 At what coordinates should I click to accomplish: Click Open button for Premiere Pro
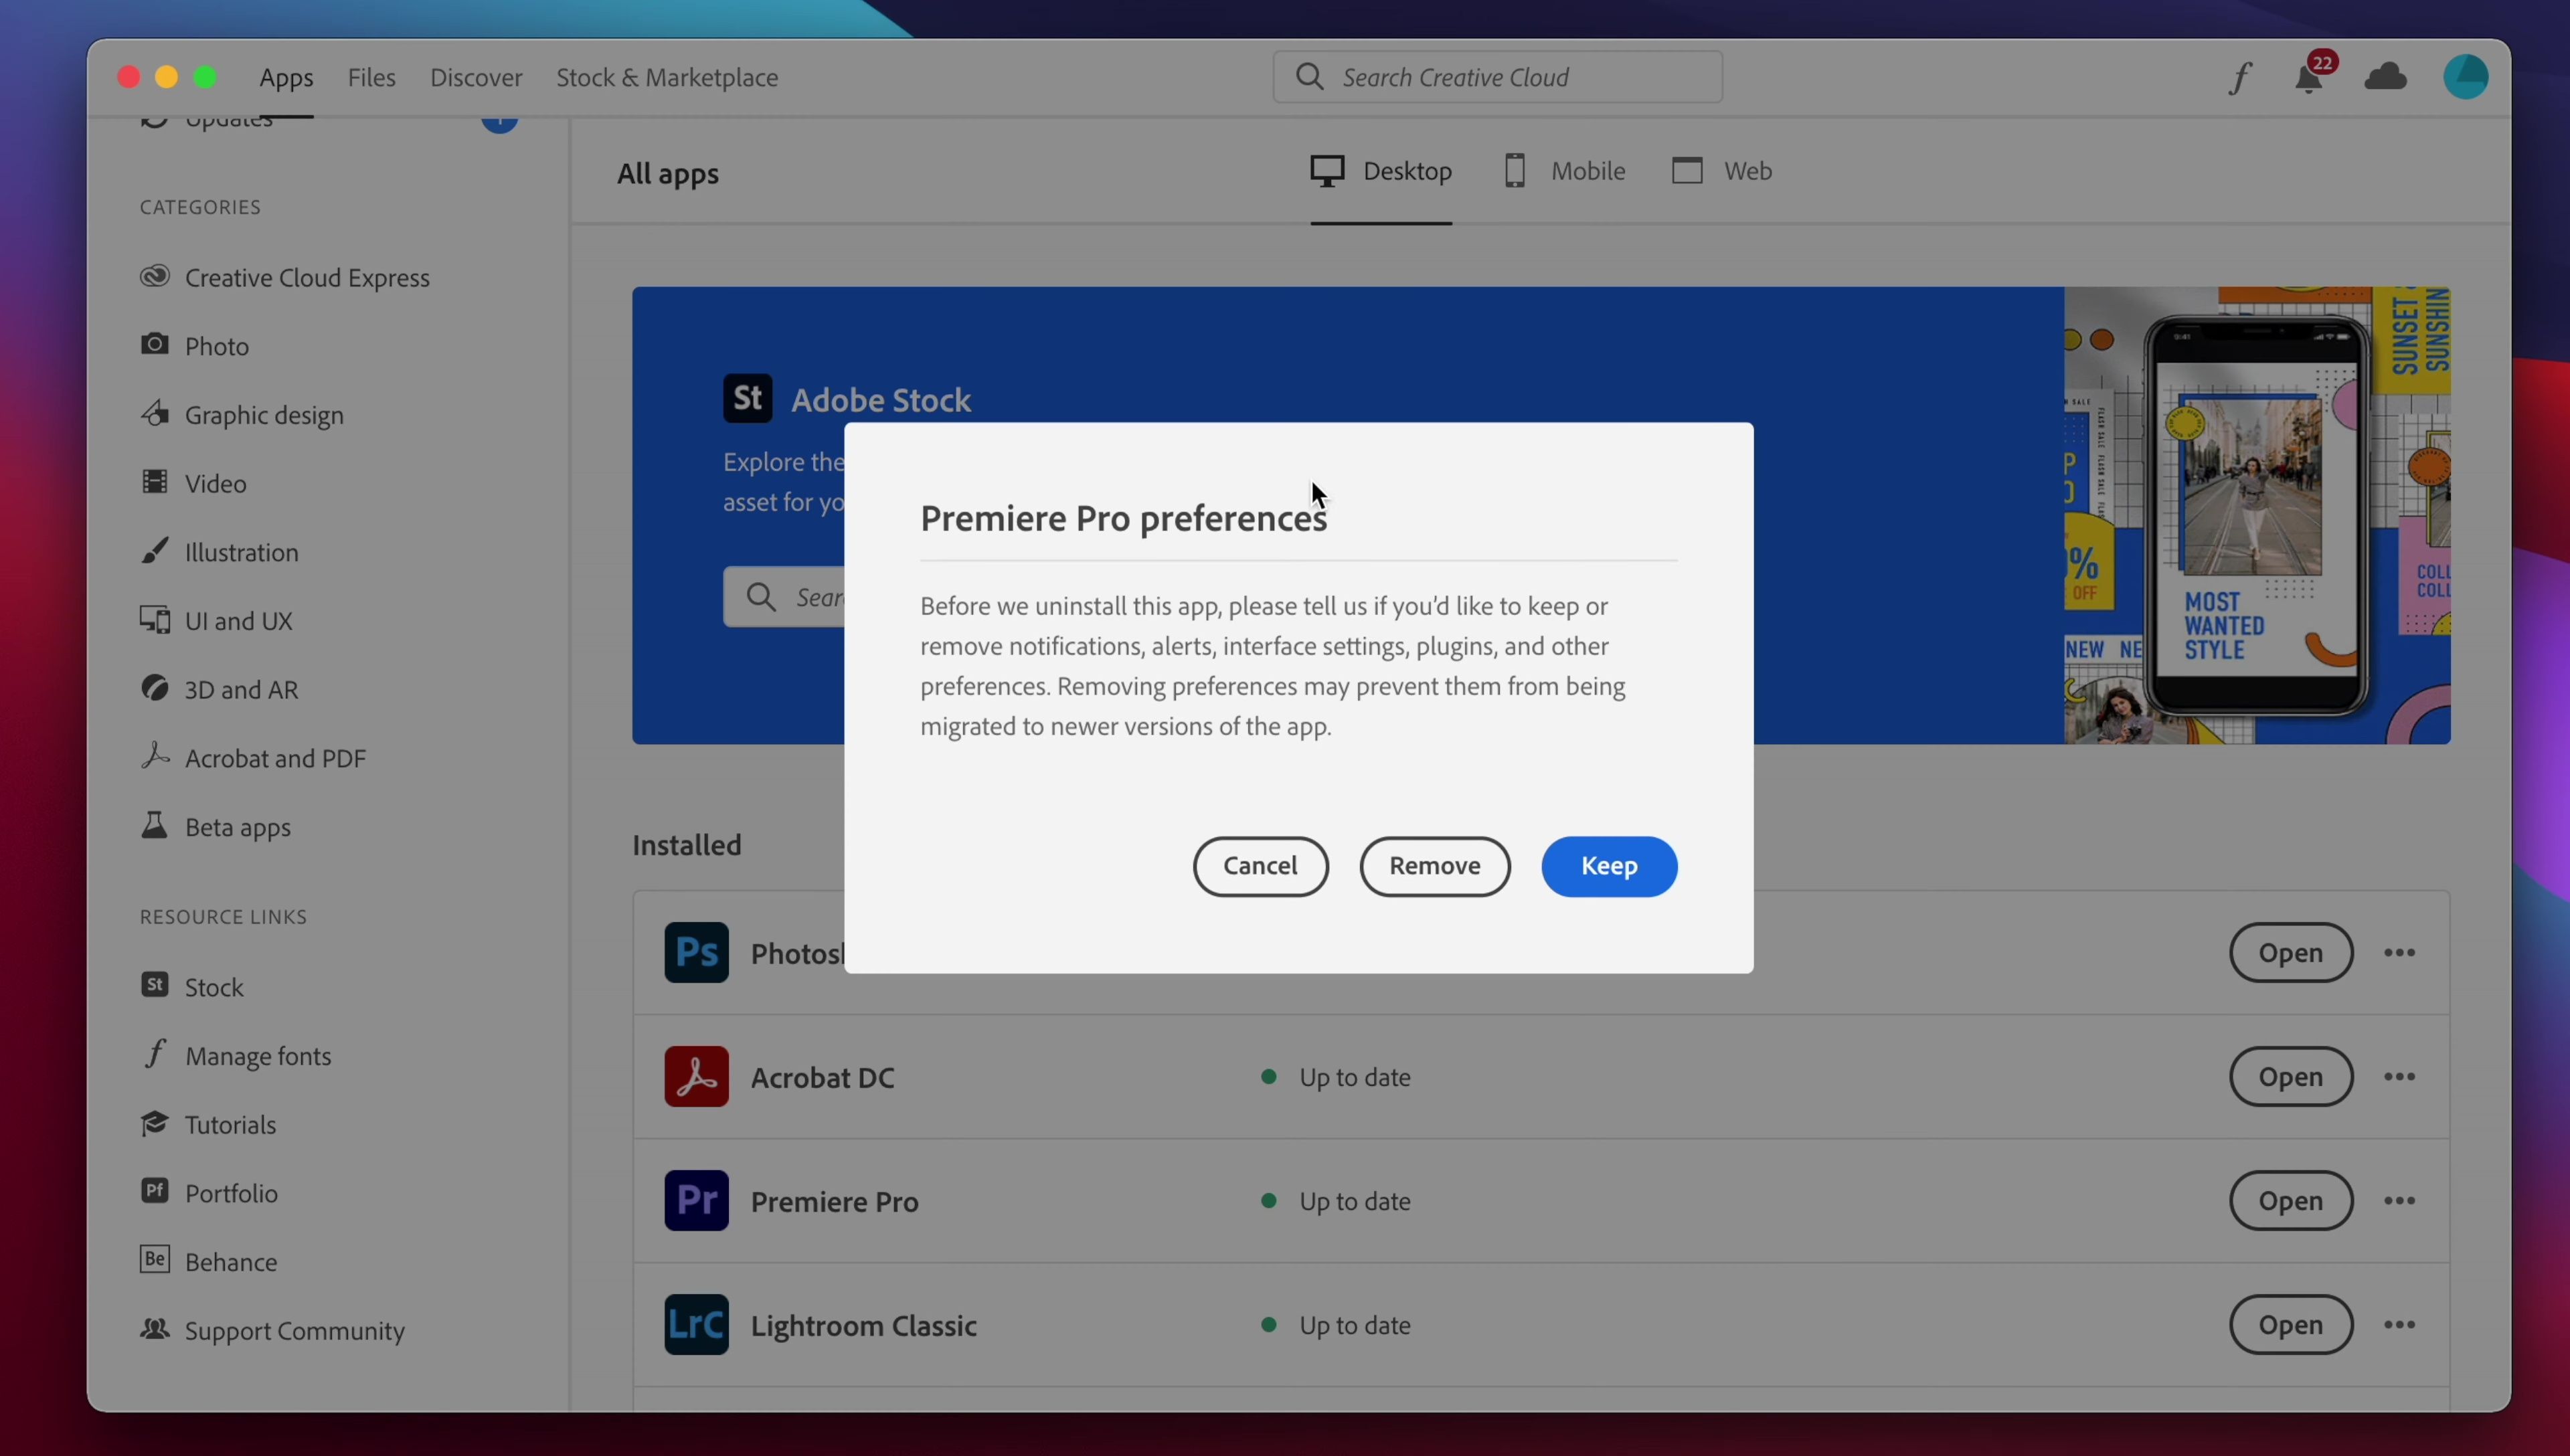[x=2290, y=1201]
